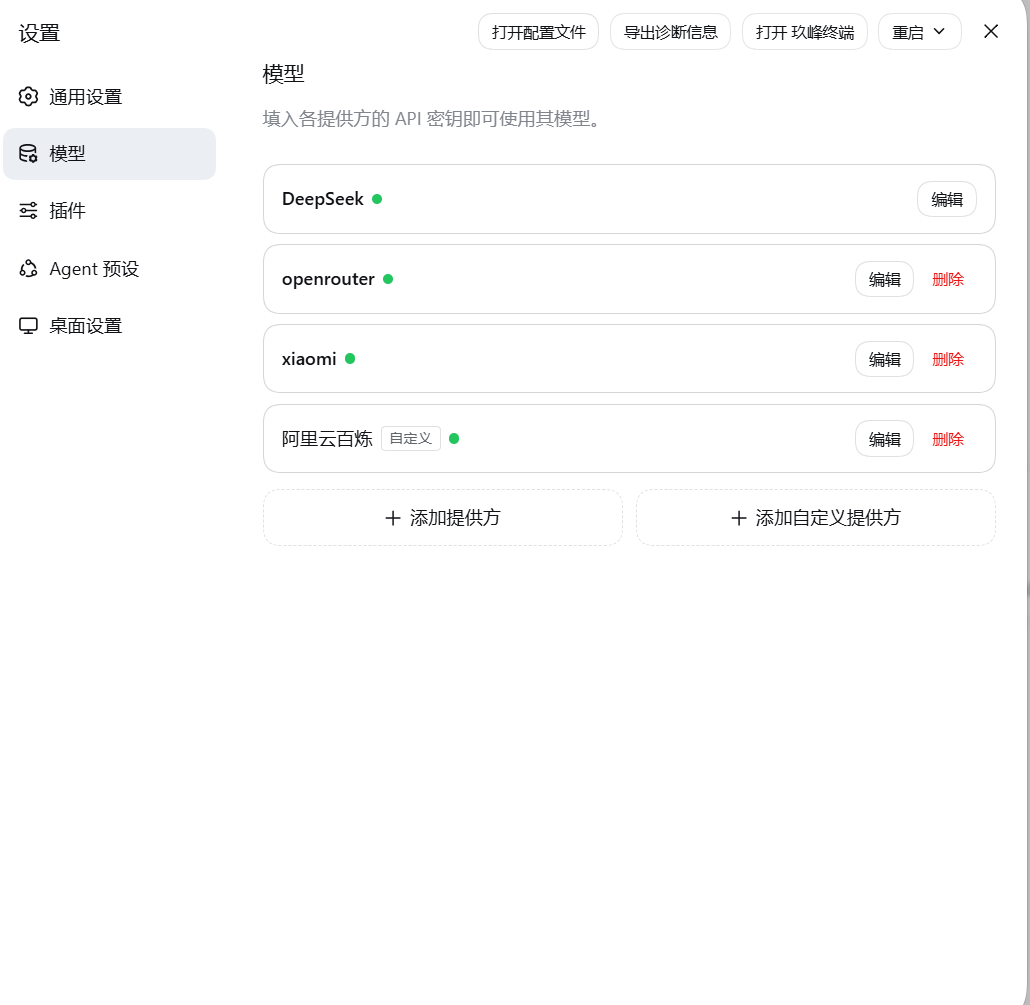Edit the xiaomi provider

pos(884,359)
